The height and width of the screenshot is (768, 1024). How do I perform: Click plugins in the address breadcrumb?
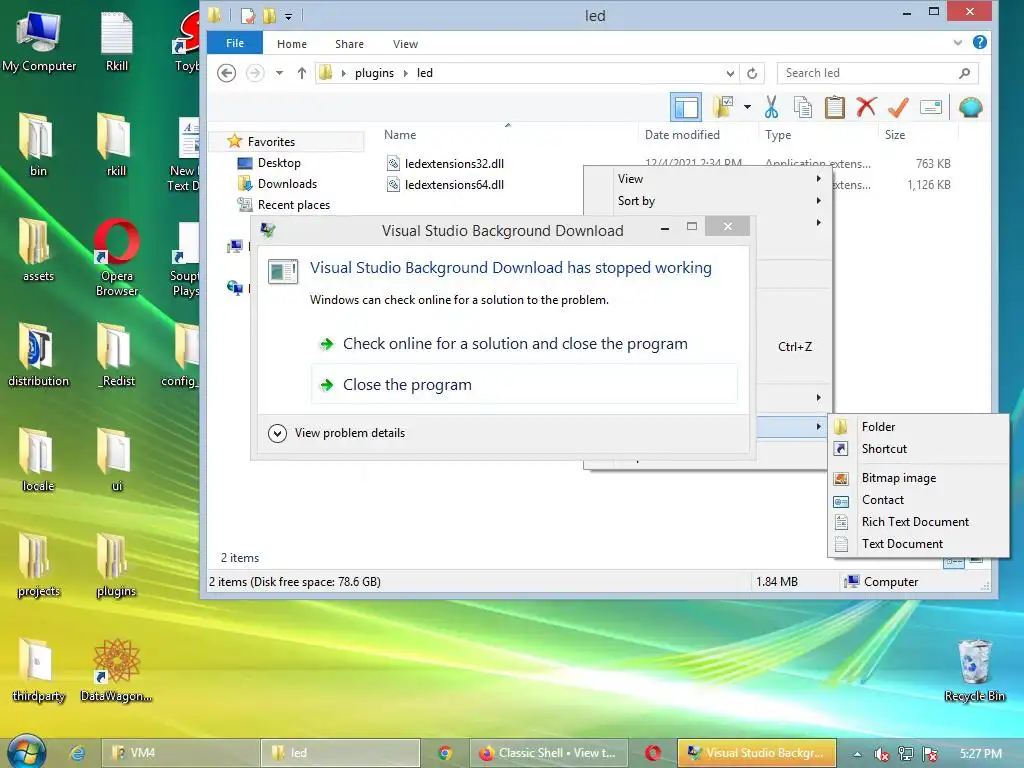[x=374, y=73]
